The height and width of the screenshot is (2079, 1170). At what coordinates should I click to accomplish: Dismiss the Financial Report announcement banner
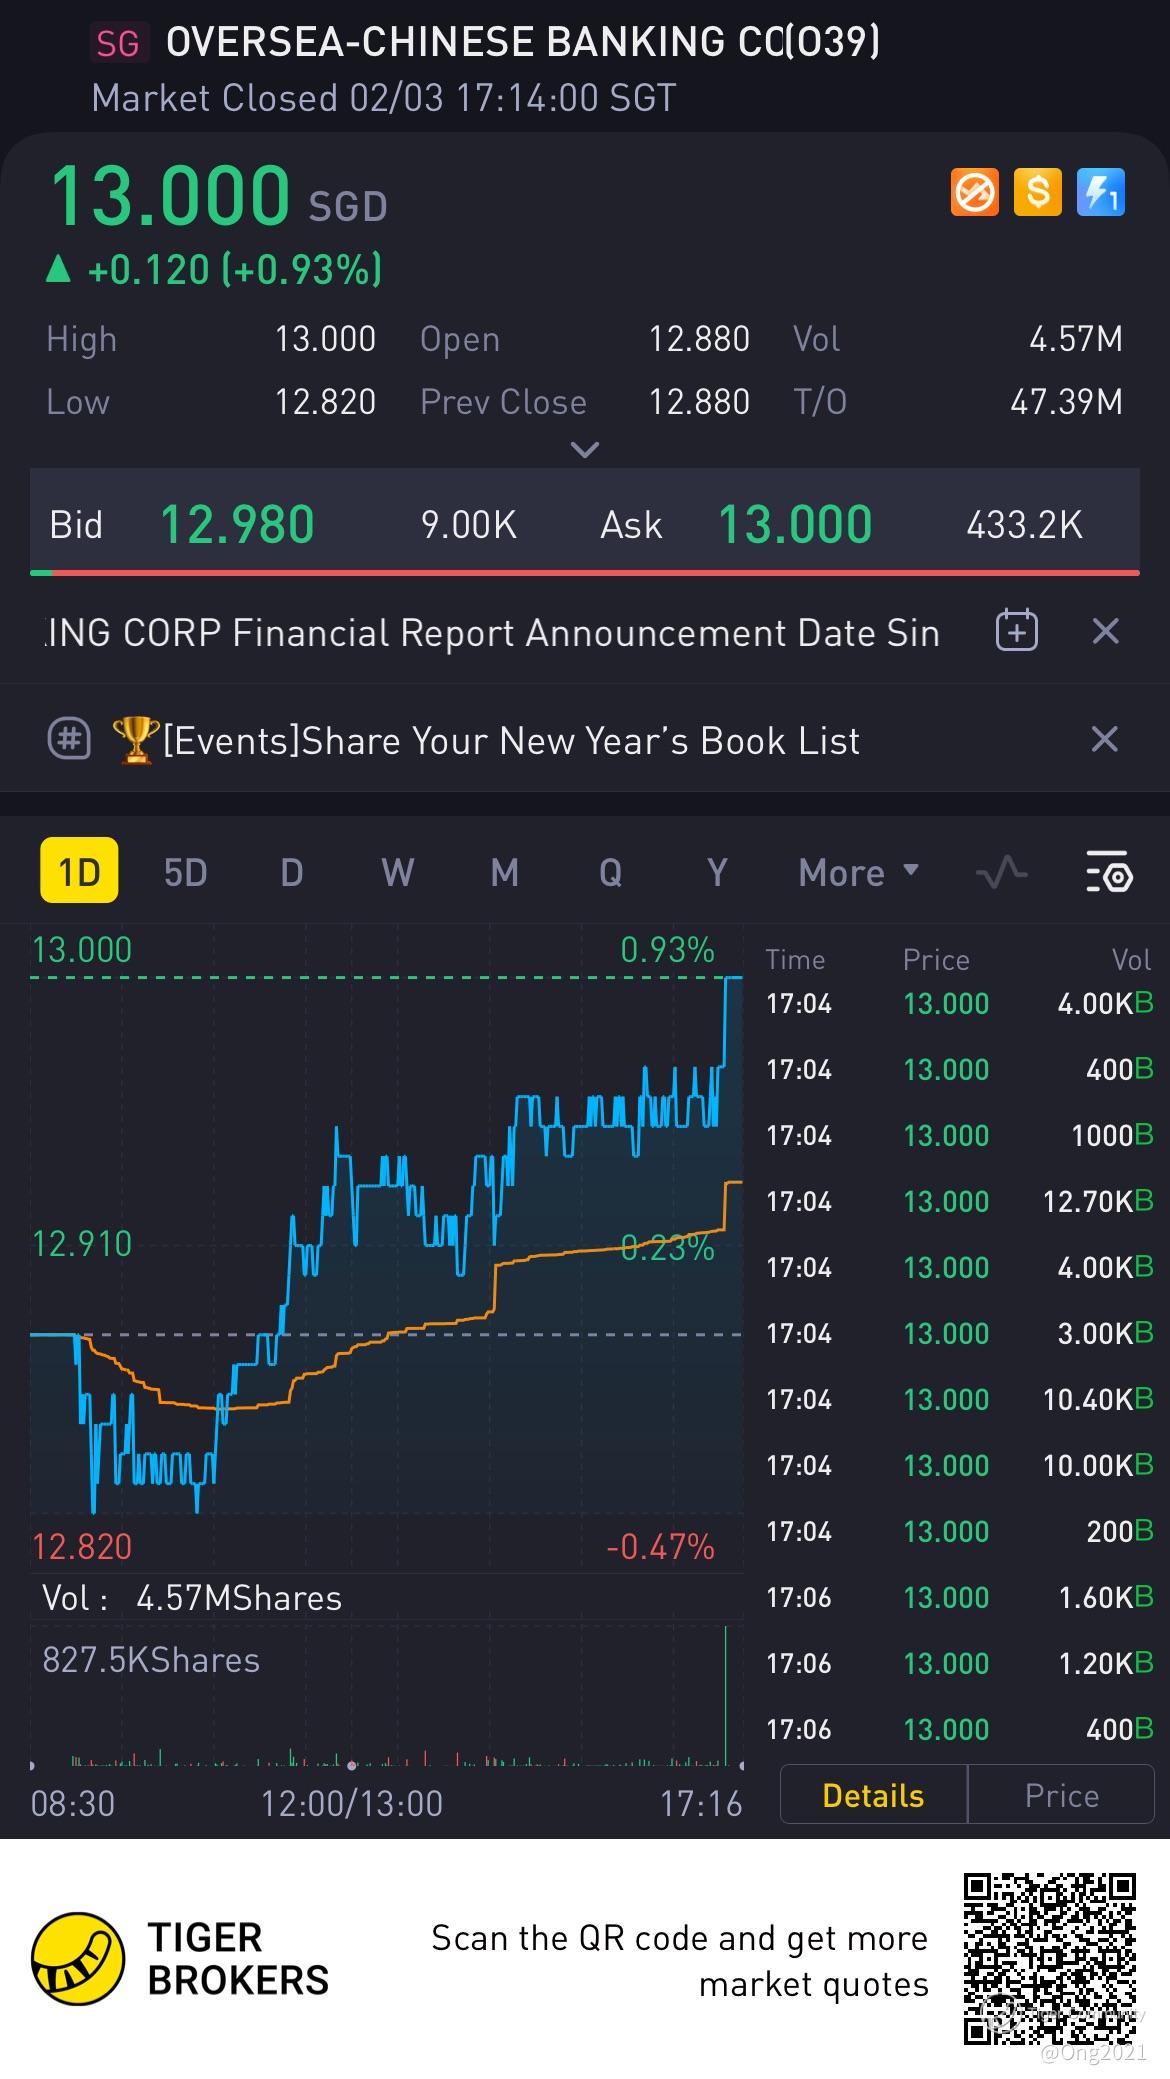(x=1105, y=631)
